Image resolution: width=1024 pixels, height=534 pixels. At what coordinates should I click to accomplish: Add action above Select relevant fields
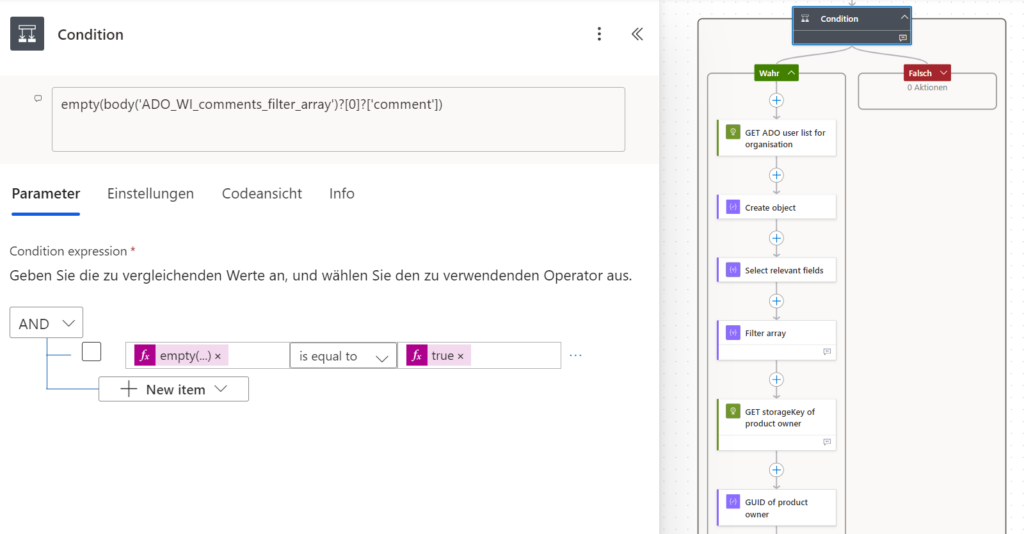(776, 238)
